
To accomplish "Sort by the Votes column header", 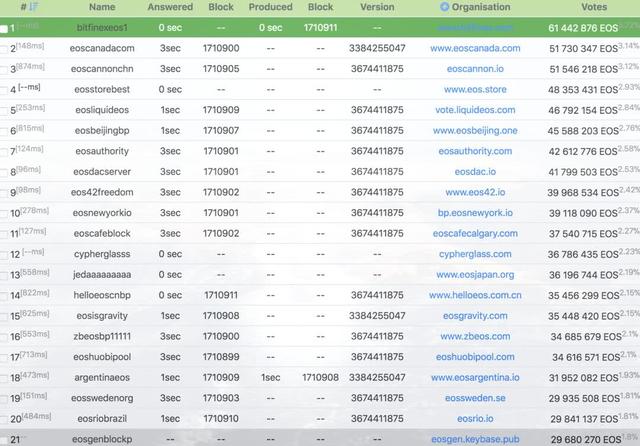I will click(594, 7).
